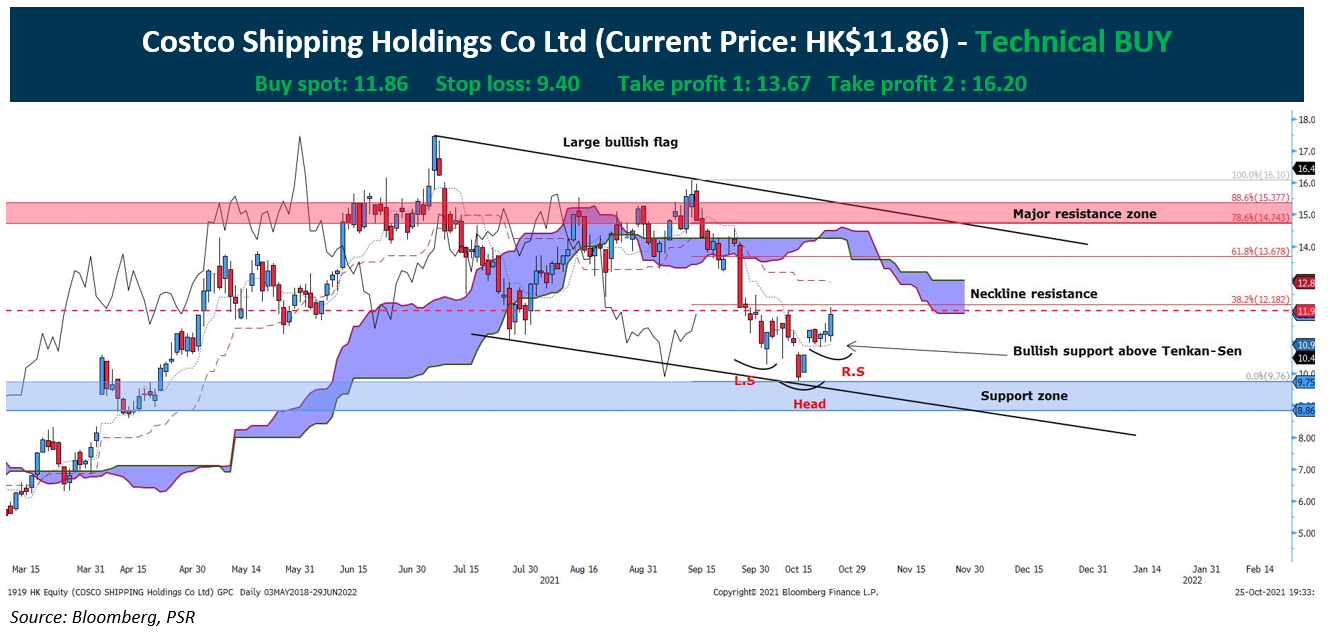
Task: Click the 'Buy spot: 11.86' value
Action: (331, 84)
